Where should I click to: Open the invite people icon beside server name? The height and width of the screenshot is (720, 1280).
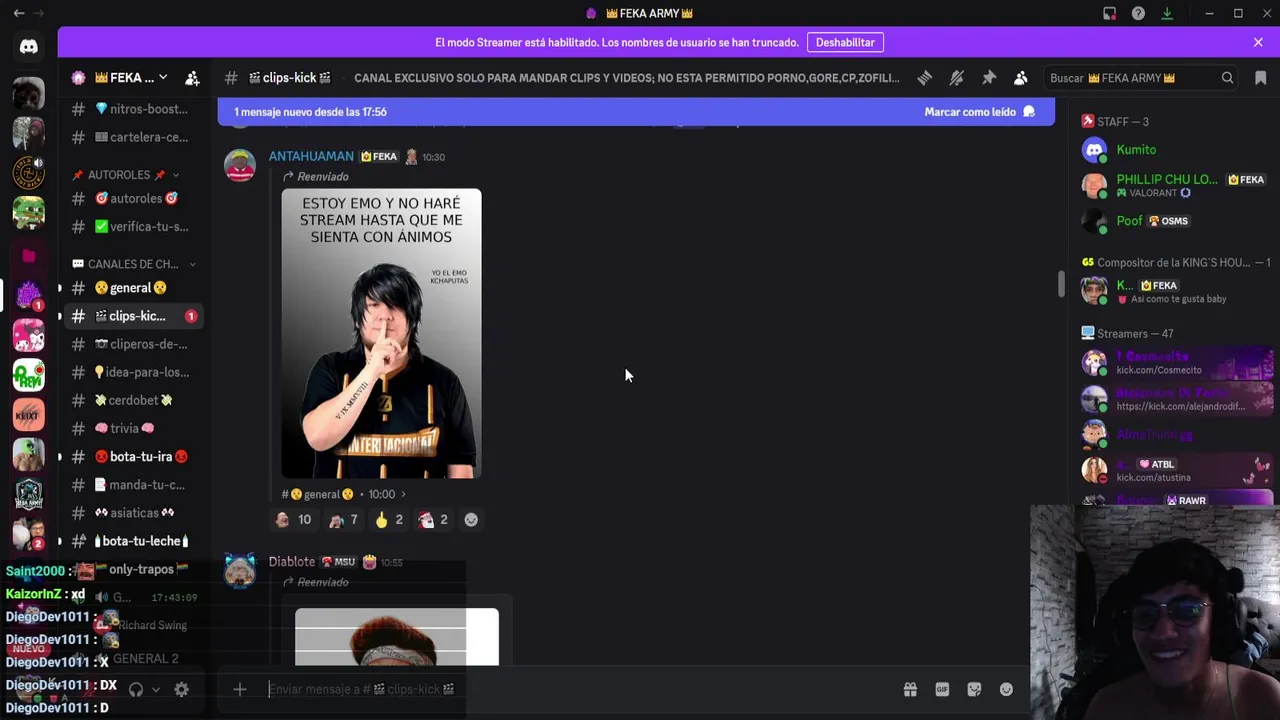coord(192,78)
